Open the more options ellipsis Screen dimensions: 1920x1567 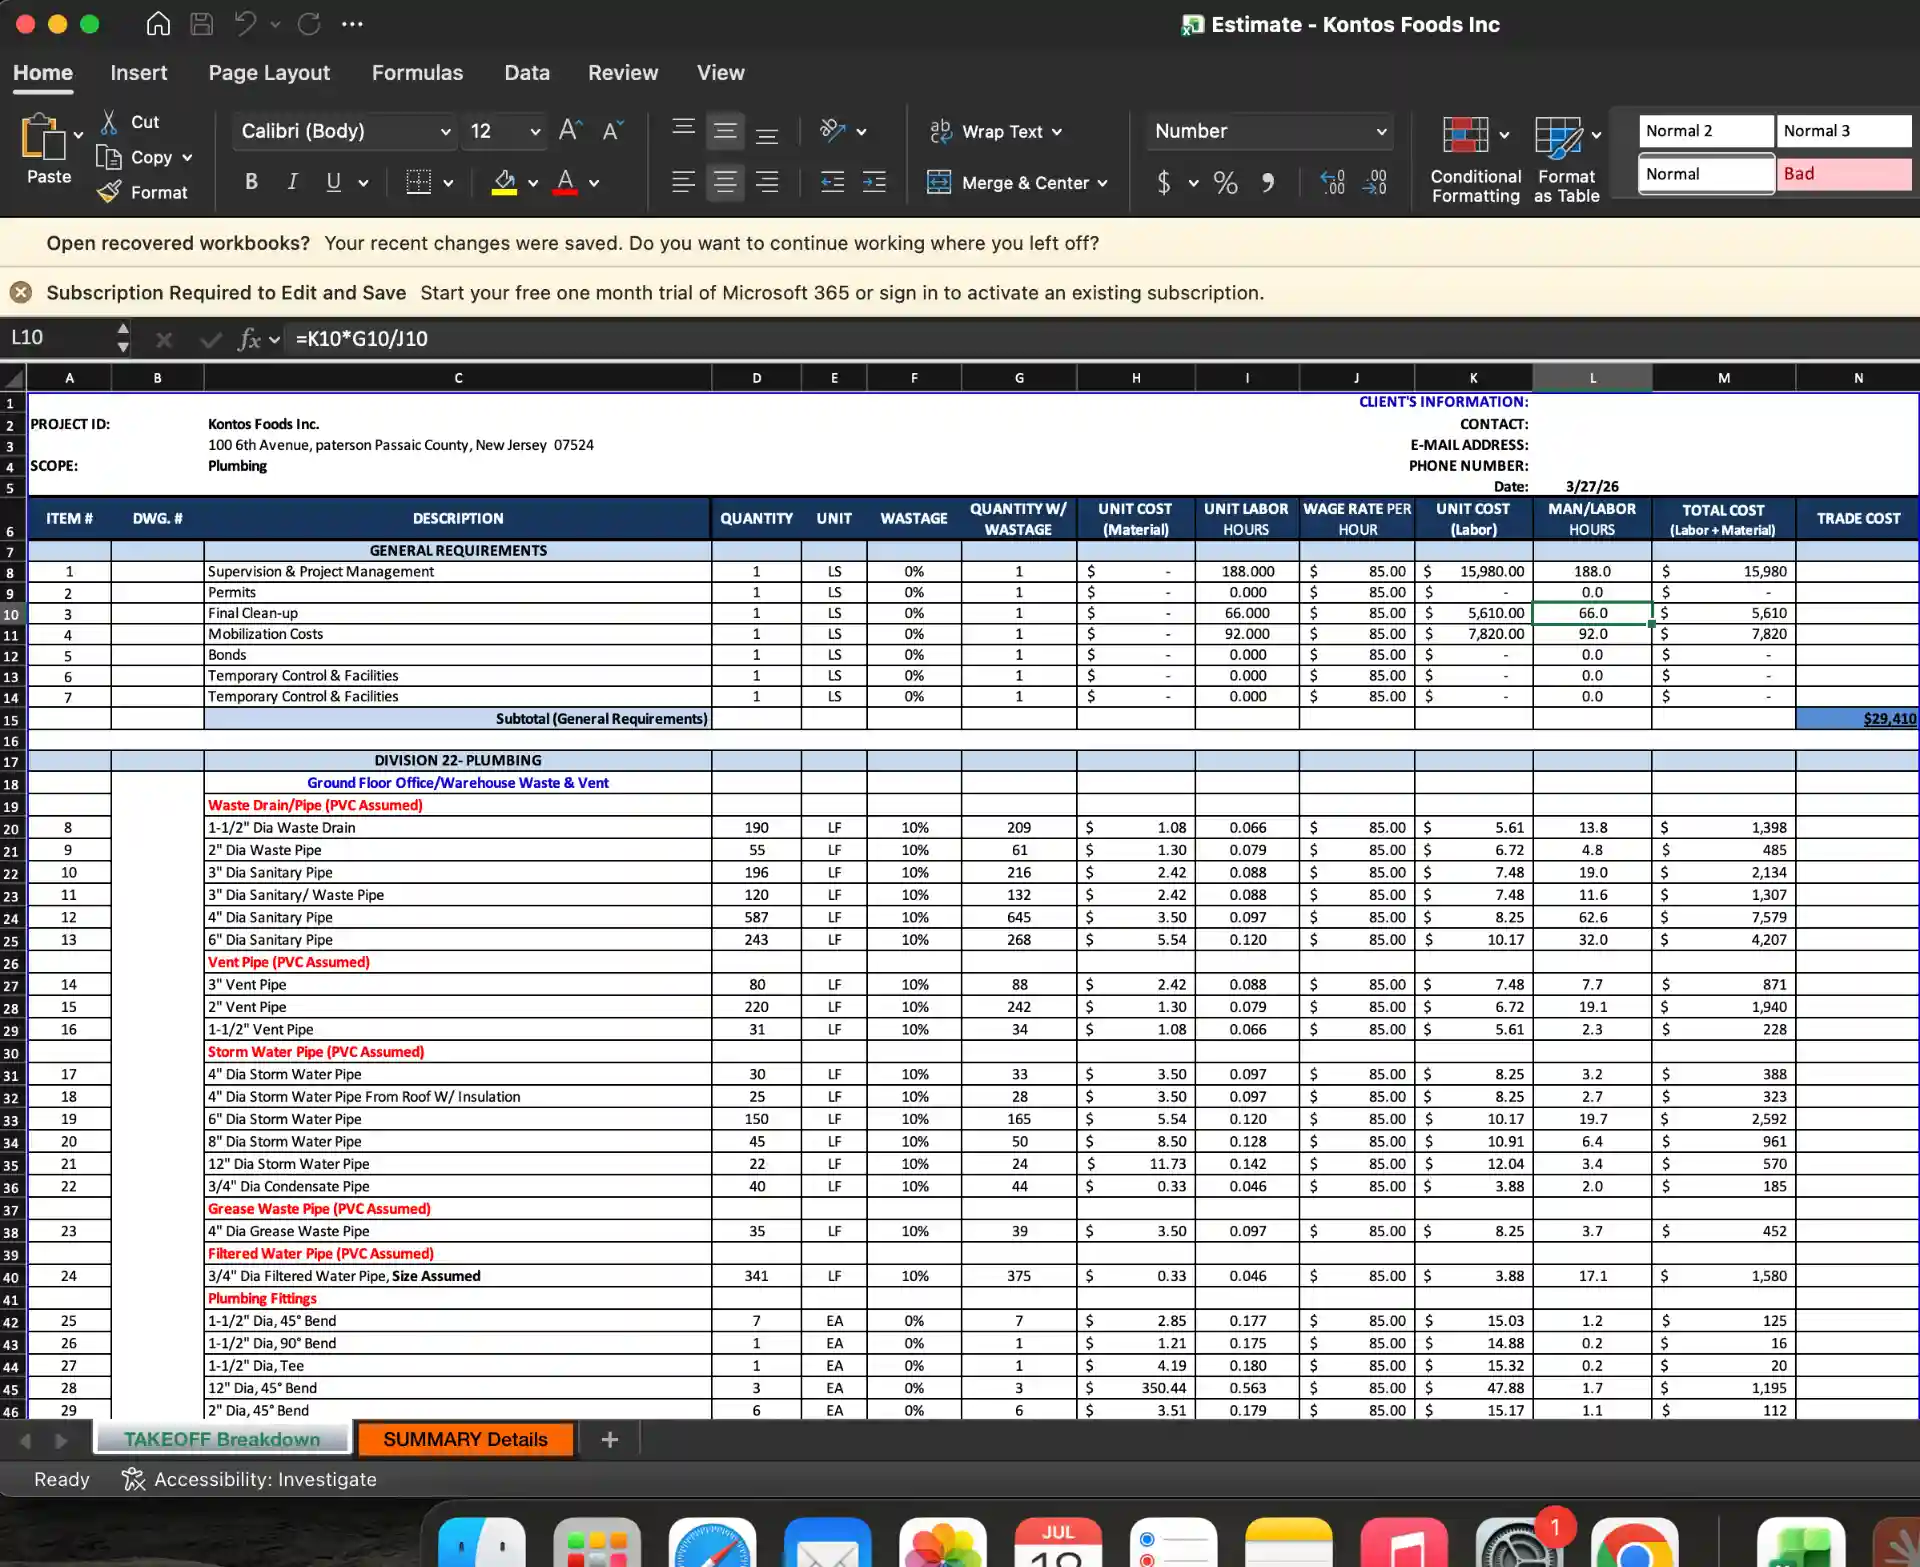352,24
